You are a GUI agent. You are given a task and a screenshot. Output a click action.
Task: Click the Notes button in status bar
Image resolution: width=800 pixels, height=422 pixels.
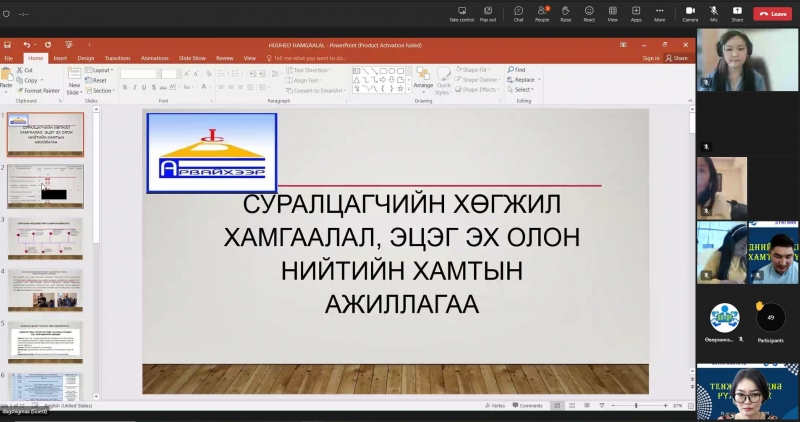496,405
